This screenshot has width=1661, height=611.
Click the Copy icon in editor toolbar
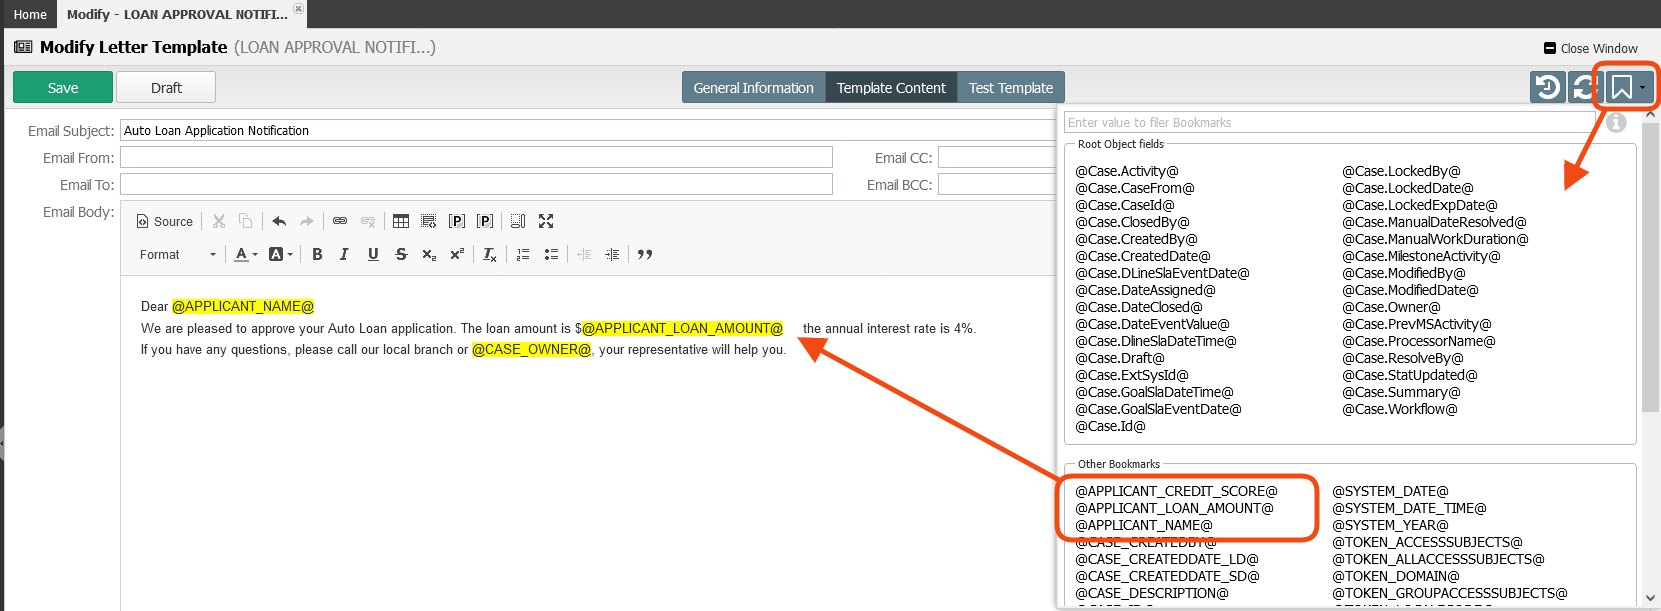tap(245, 221)
